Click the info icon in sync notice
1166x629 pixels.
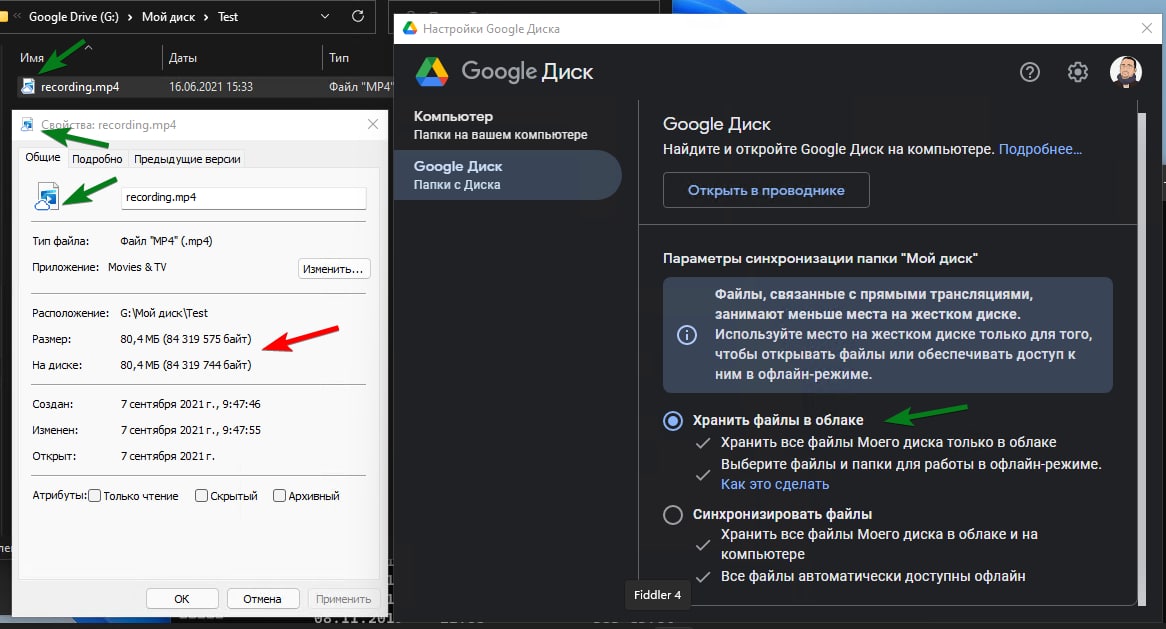pyautogui.click(x=686, y=335)
